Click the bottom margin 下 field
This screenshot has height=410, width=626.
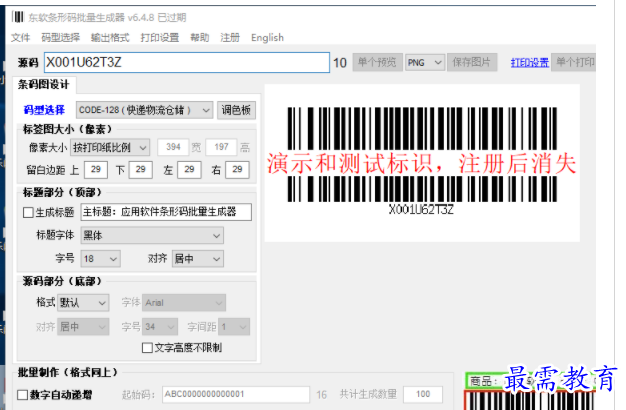coord(141,170)
